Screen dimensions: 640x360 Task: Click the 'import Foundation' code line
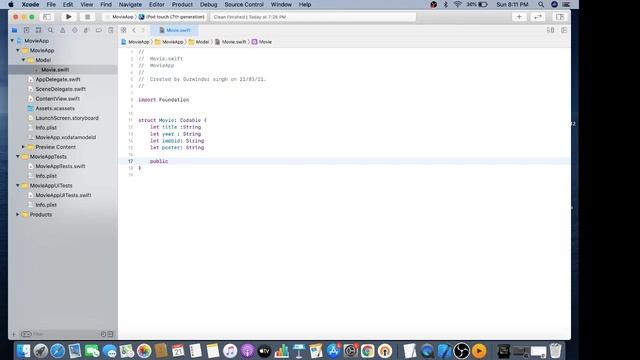point(164,100)
